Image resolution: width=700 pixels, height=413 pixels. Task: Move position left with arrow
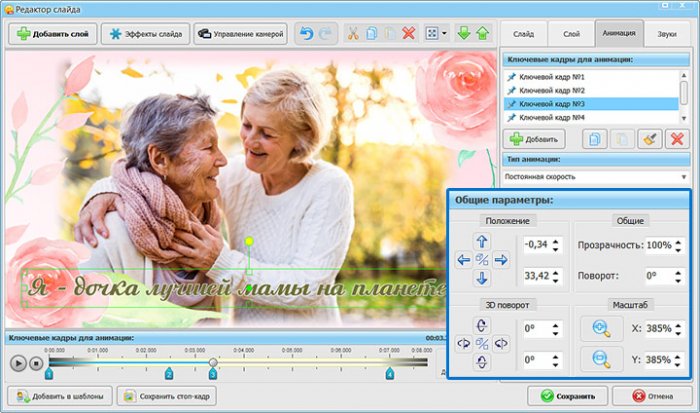coord(464,260)
